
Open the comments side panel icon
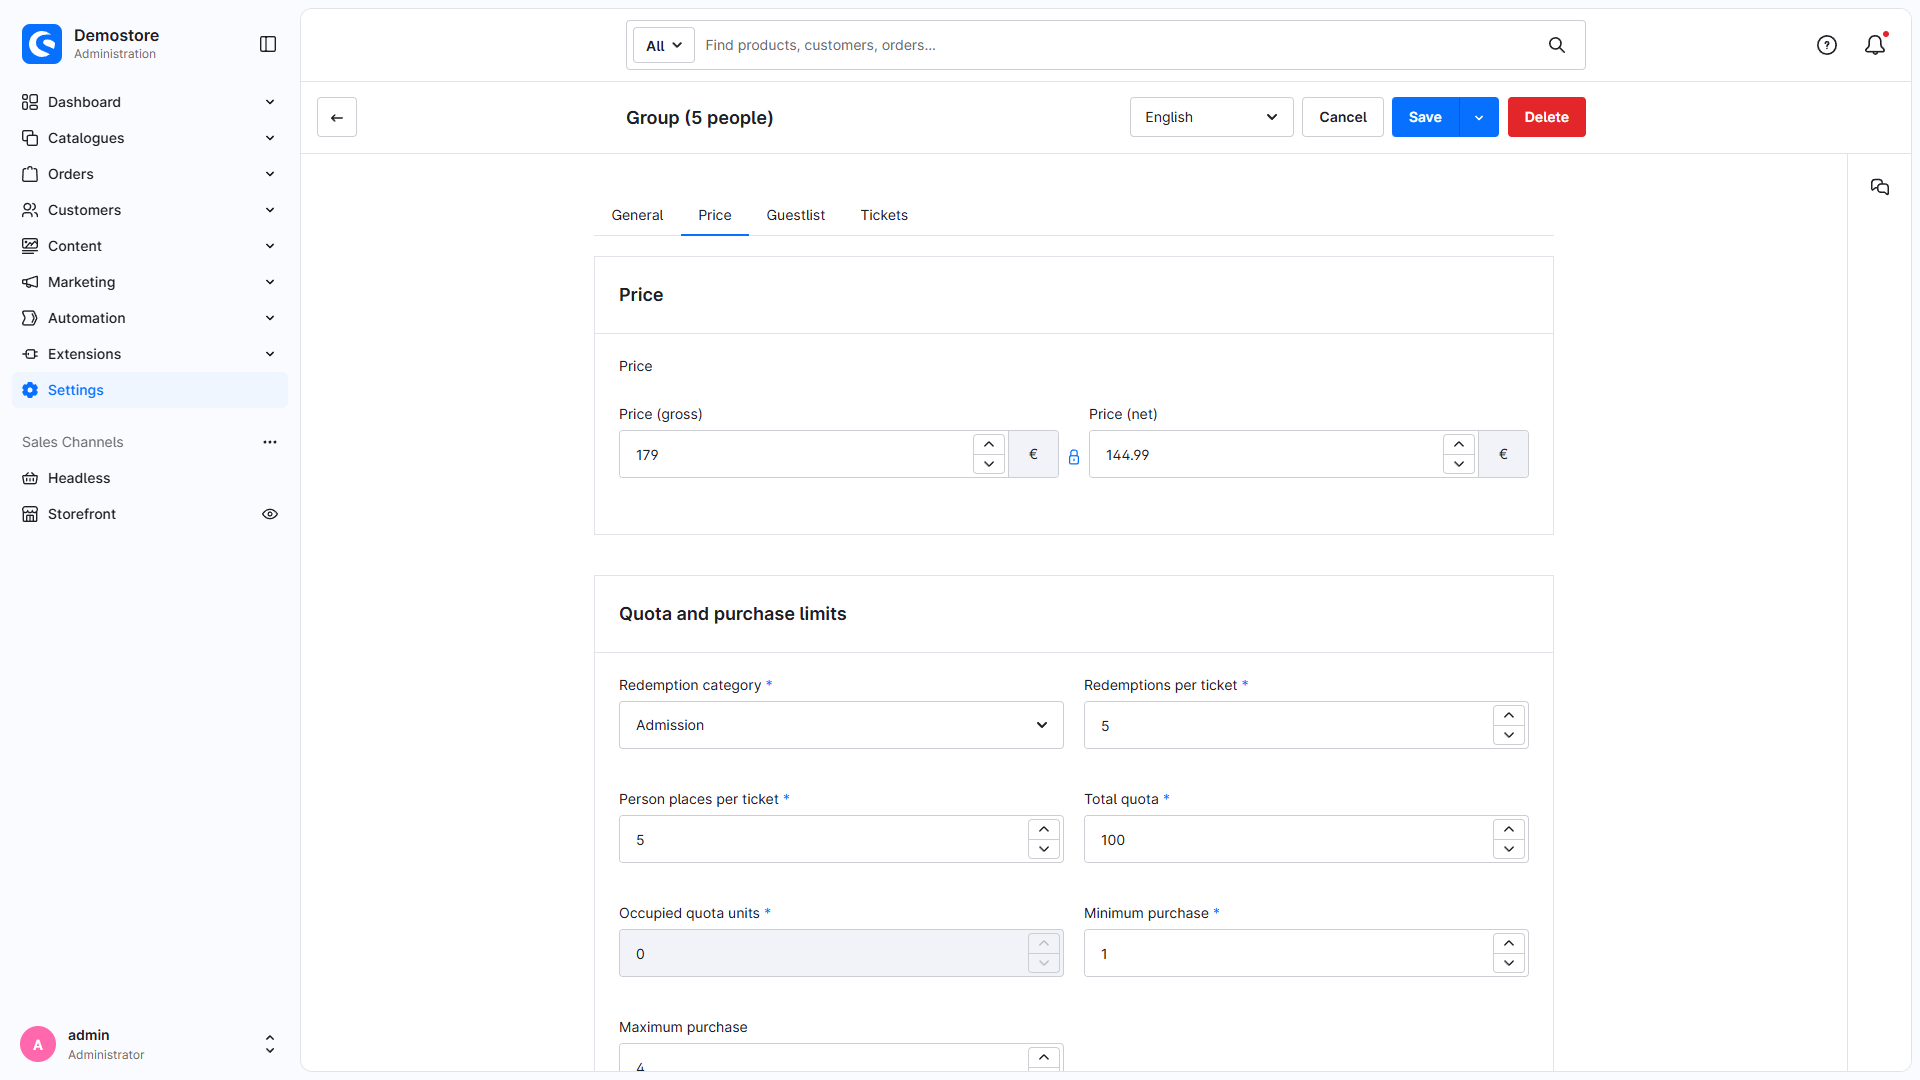click(x=1880, y=187)
